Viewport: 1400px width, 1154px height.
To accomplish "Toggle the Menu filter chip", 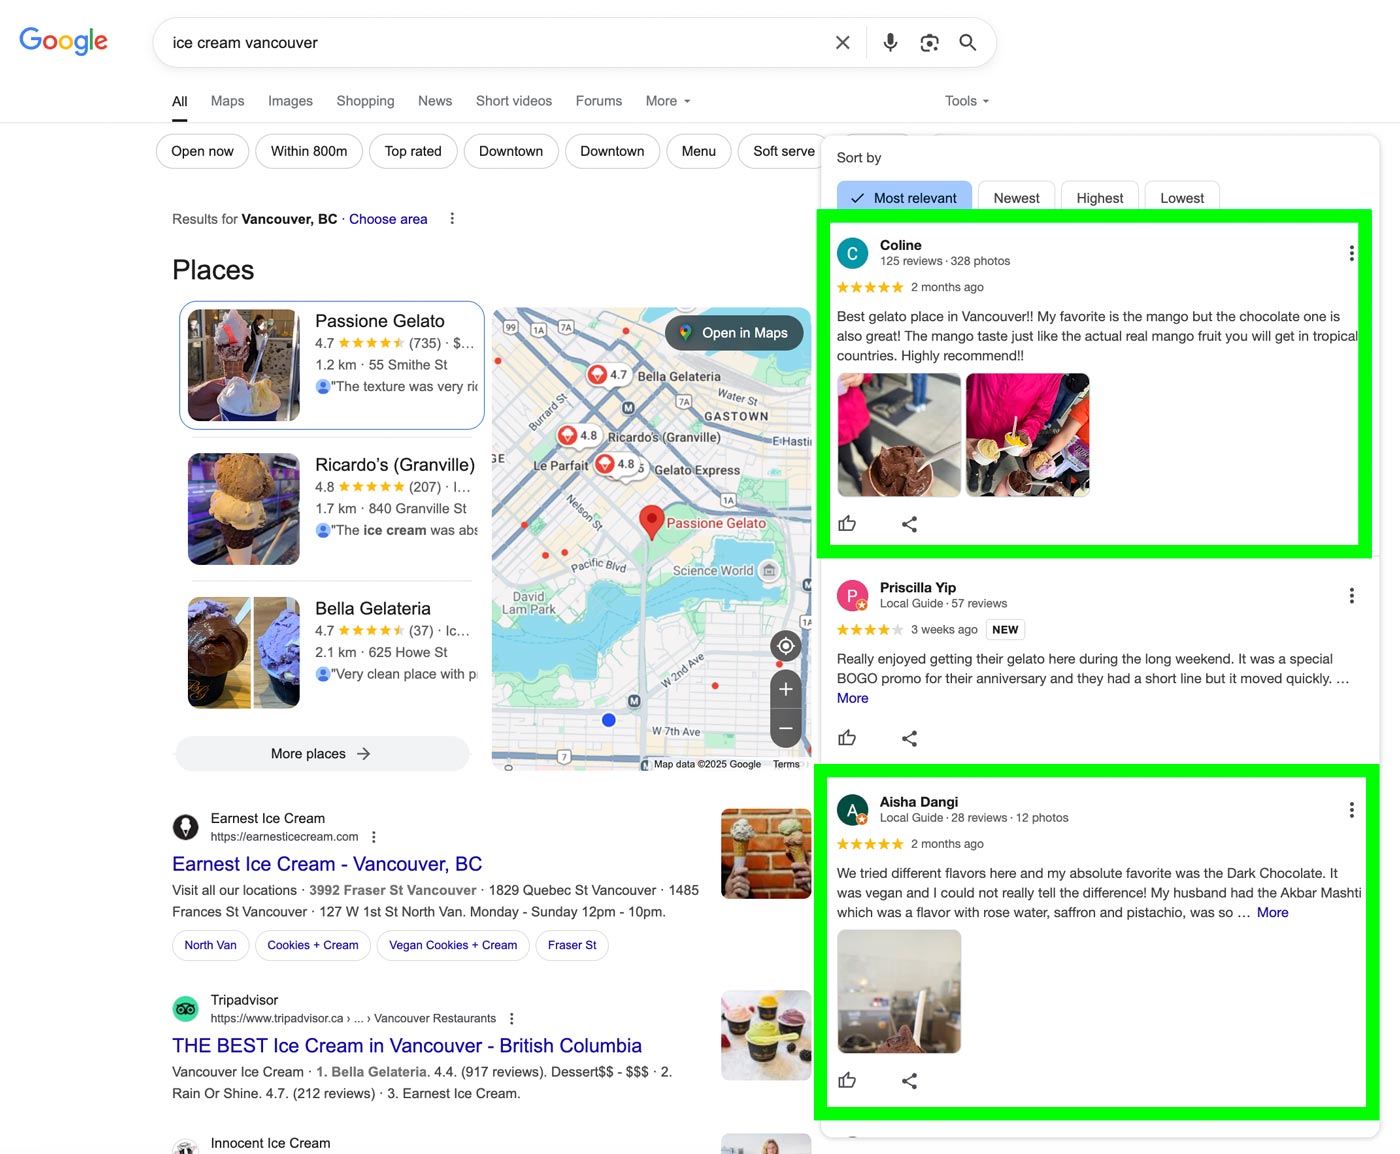I will [699, 151].
